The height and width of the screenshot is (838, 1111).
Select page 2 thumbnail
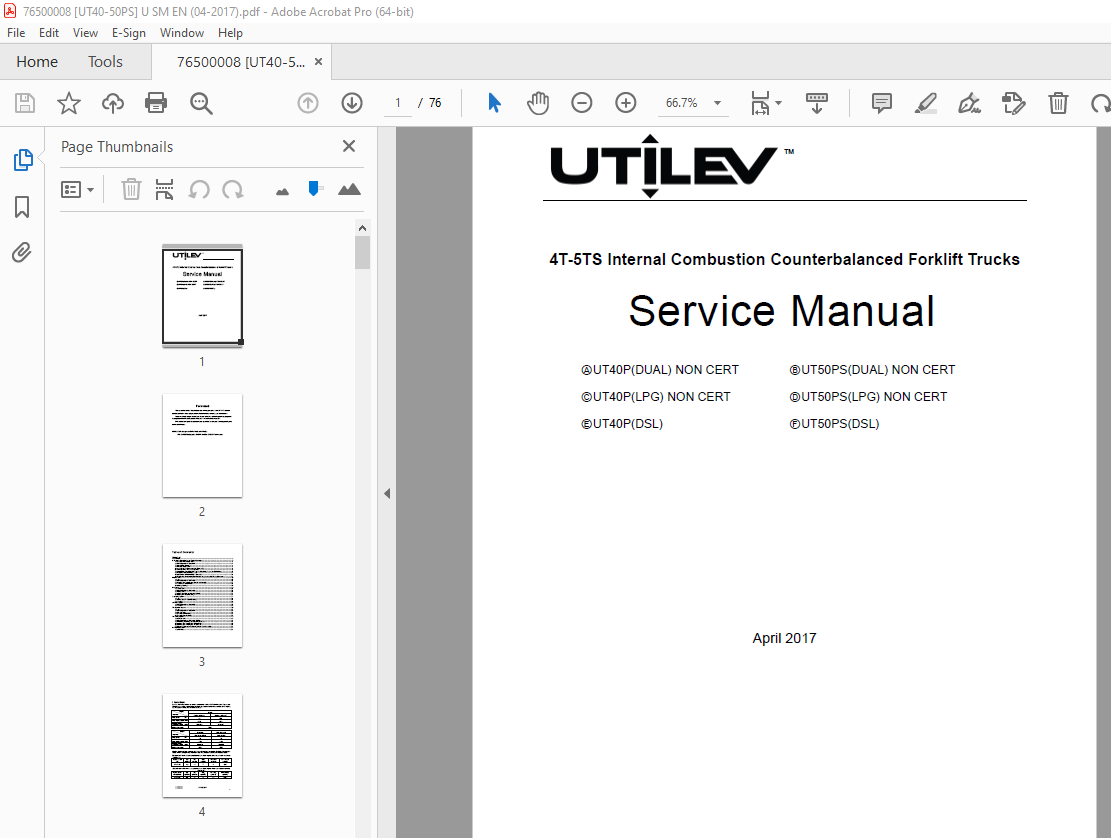(203, 446)
